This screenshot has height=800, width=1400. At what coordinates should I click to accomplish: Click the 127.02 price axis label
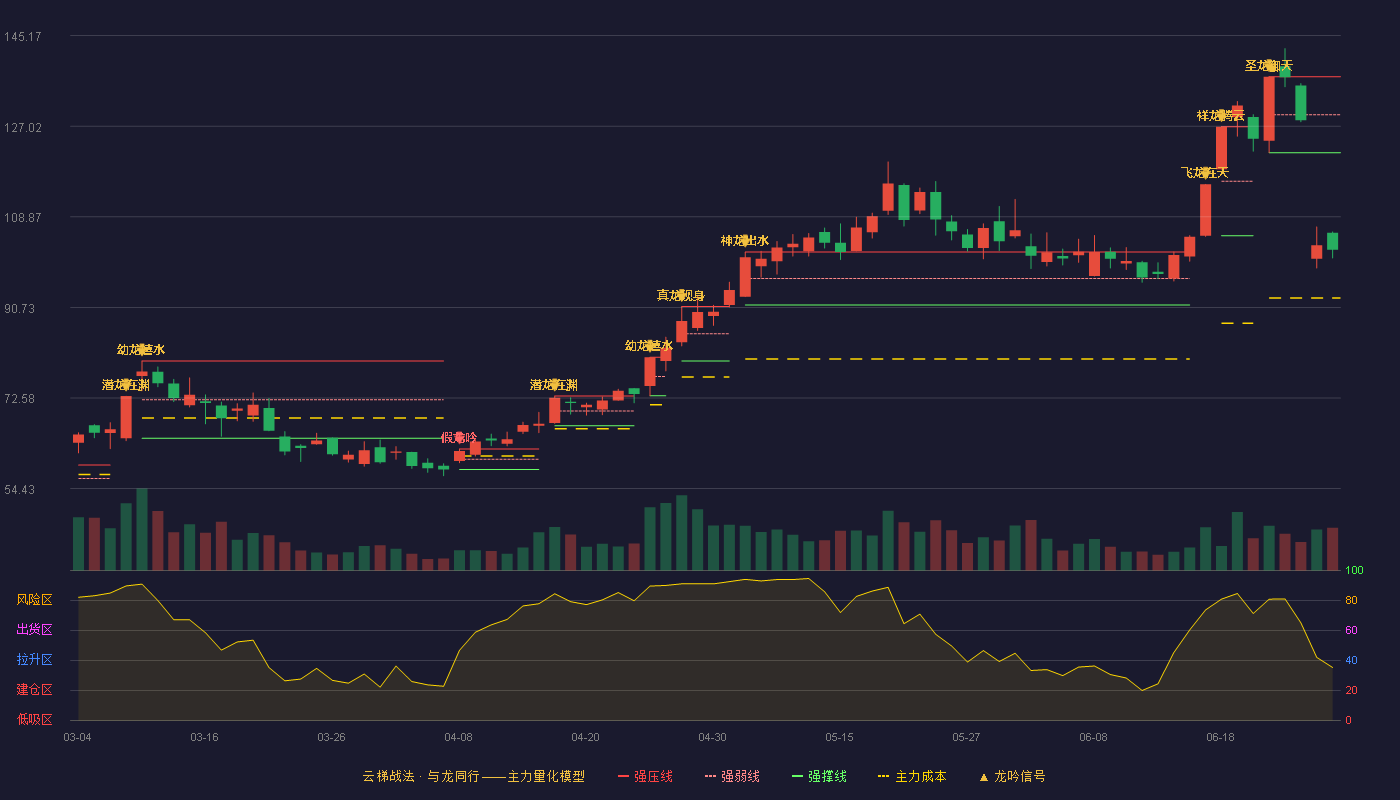22,128
